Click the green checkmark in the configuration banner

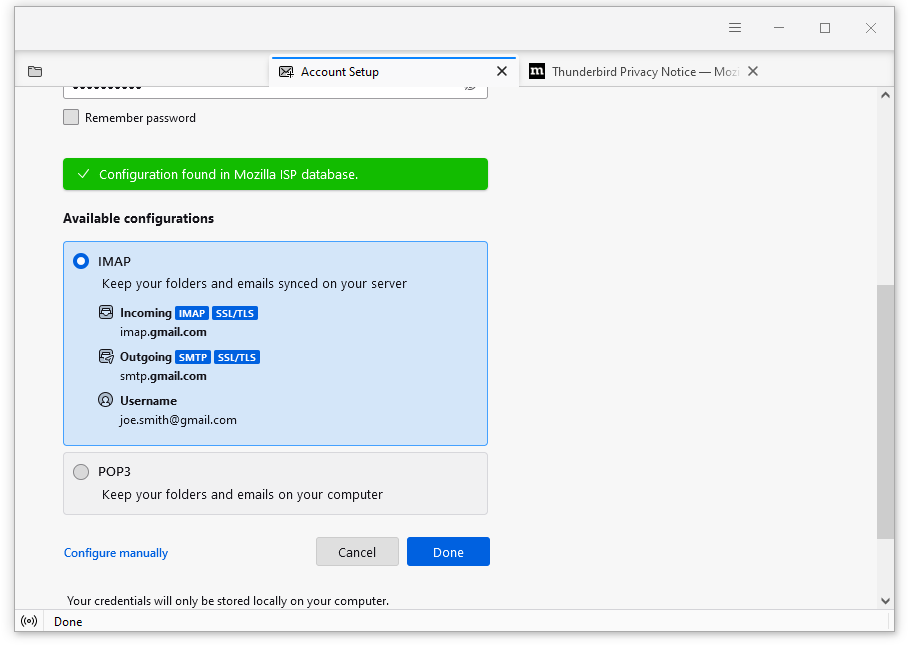pyautogui.click(x=83, y=173)
